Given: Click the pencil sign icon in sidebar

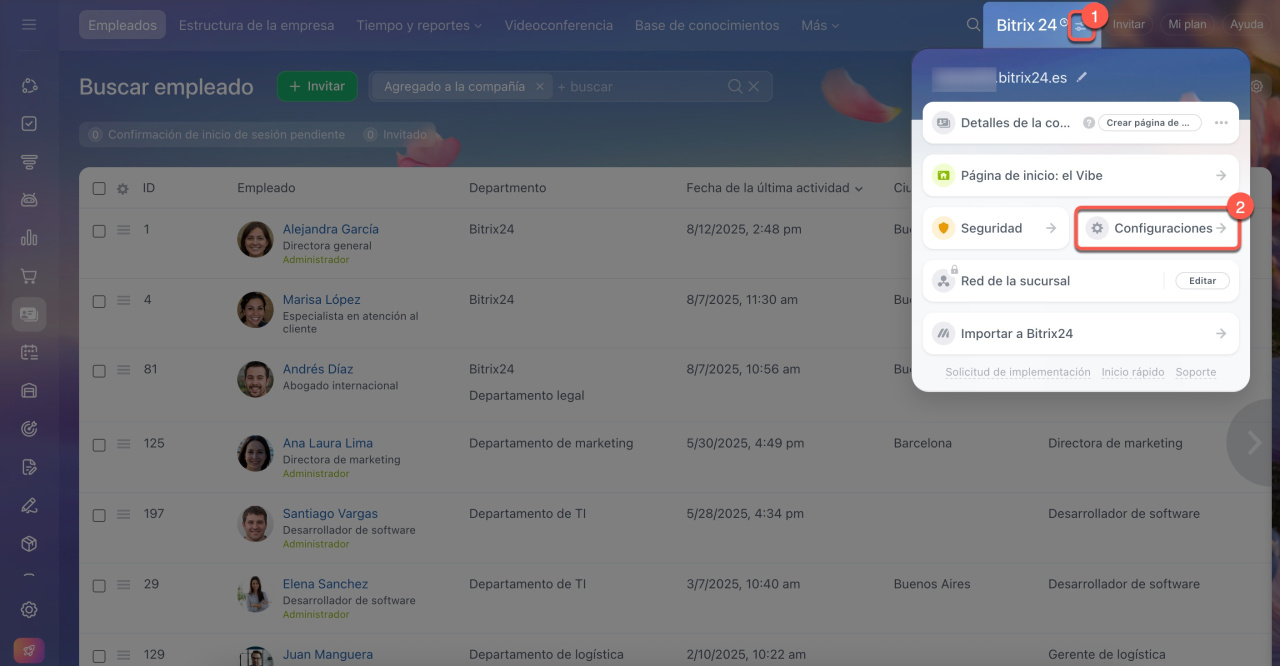Looking at the screenshot, I should [29, 505].
